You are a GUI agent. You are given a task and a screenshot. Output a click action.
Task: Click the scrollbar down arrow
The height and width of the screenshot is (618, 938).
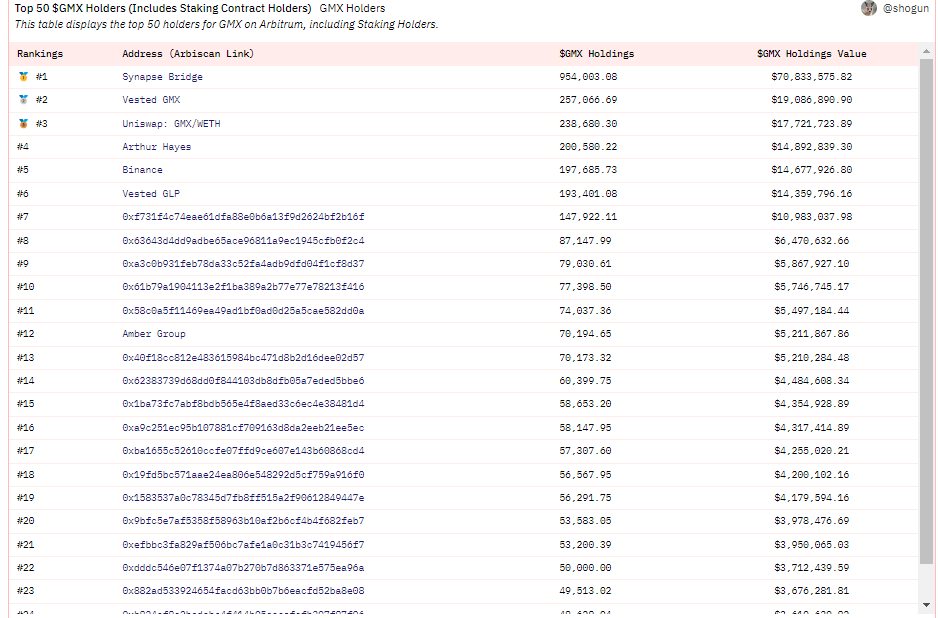coord(927,605)
